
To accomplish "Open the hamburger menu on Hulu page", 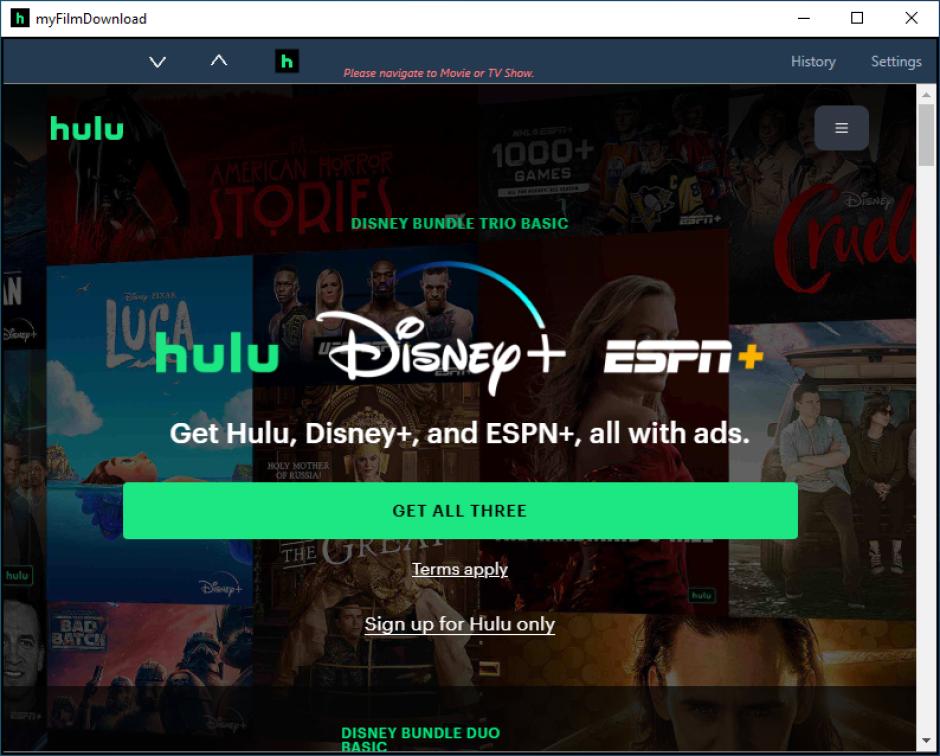I will tap(841, 128).
